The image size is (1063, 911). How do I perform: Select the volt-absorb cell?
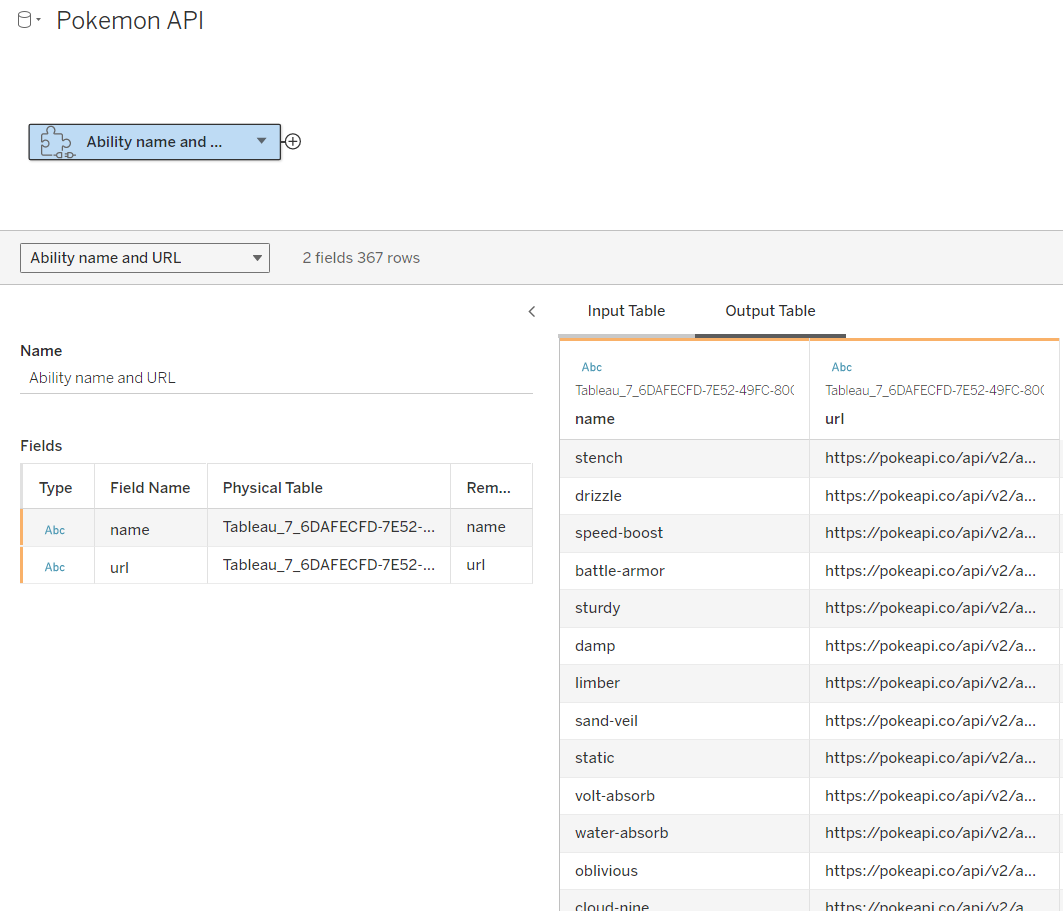tap(685, 796)
